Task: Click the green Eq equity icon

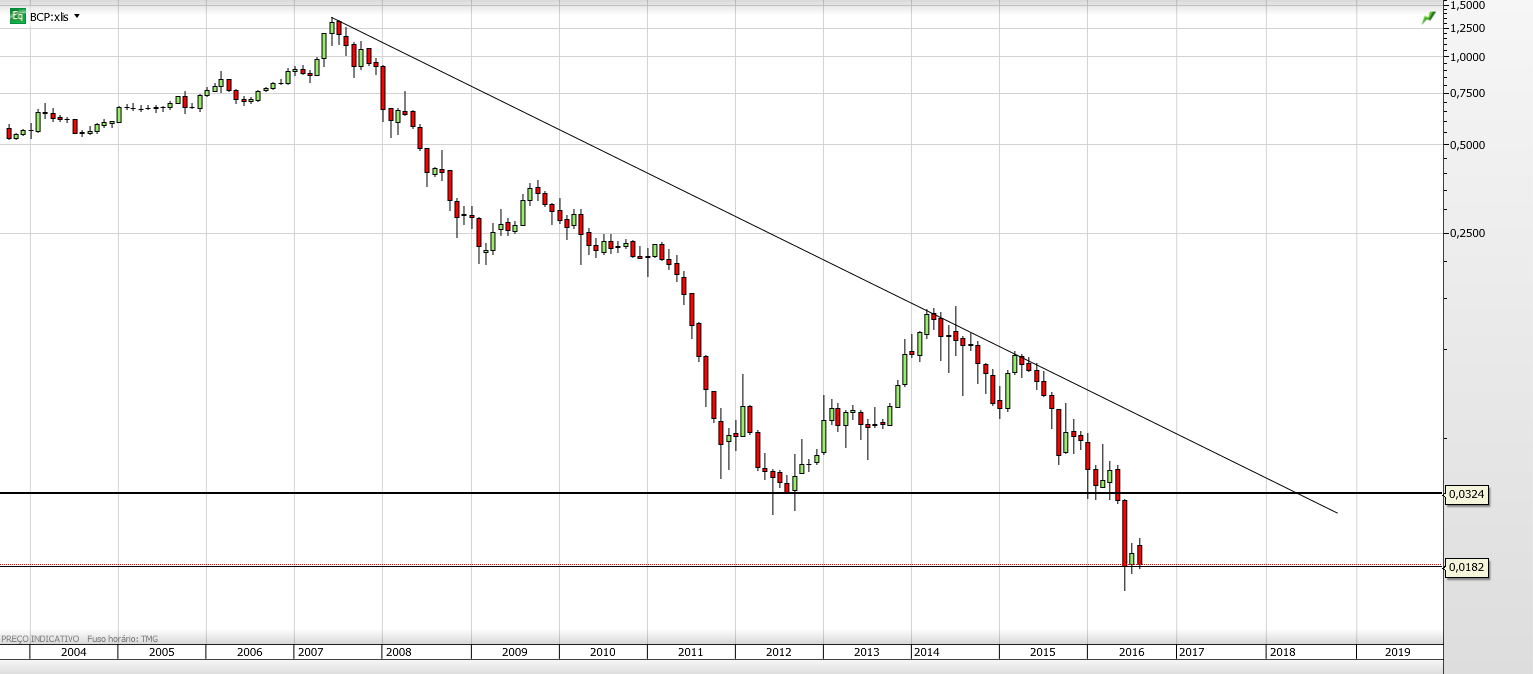Action: 17,16
